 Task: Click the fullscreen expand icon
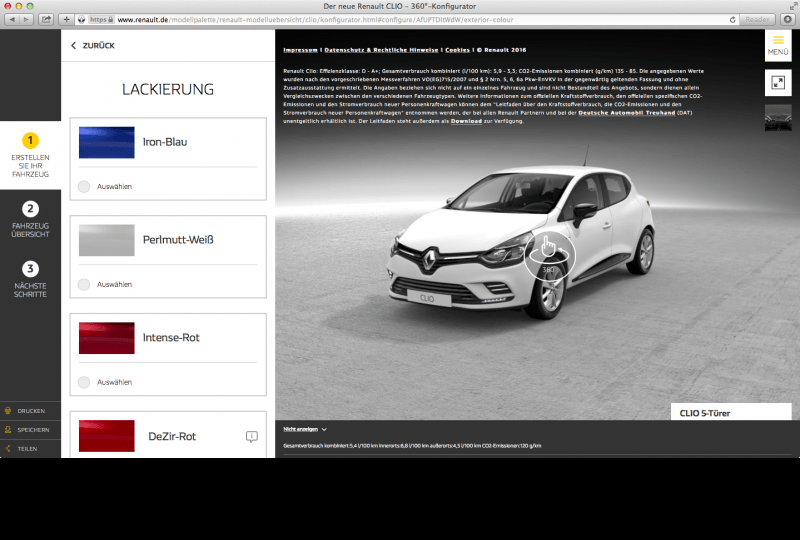[778, 83]
